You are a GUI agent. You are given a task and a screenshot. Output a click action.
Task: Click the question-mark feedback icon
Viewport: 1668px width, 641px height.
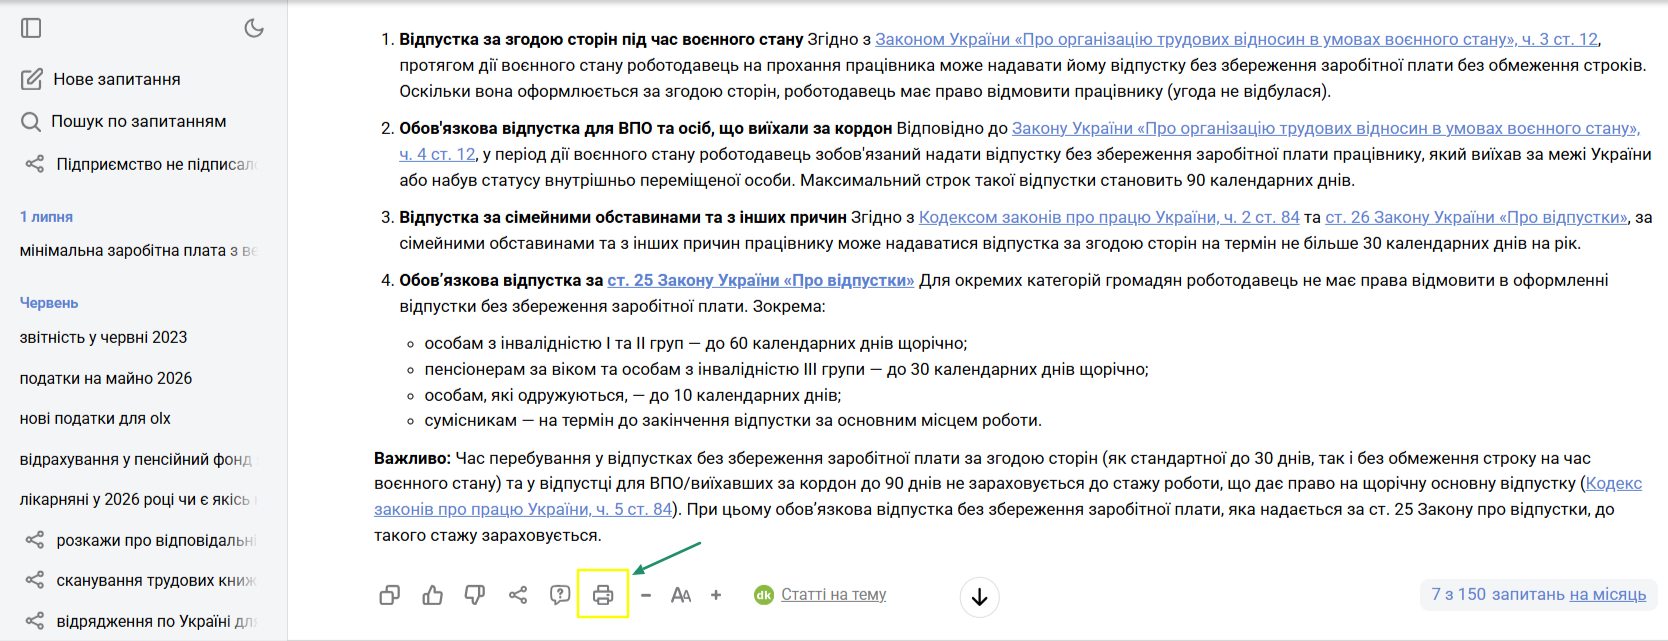coord(560,595)
